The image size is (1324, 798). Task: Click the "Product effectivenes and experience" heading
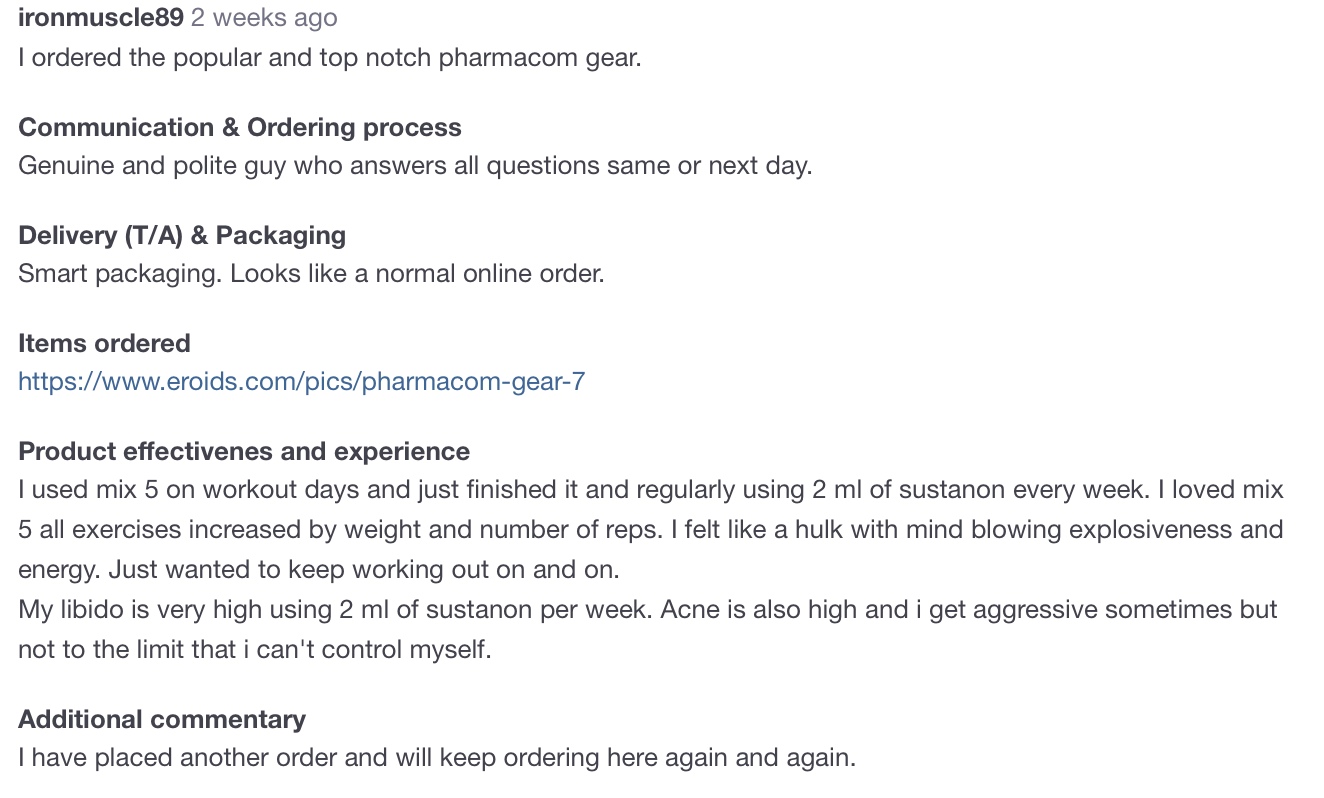(x=244, y=451)
